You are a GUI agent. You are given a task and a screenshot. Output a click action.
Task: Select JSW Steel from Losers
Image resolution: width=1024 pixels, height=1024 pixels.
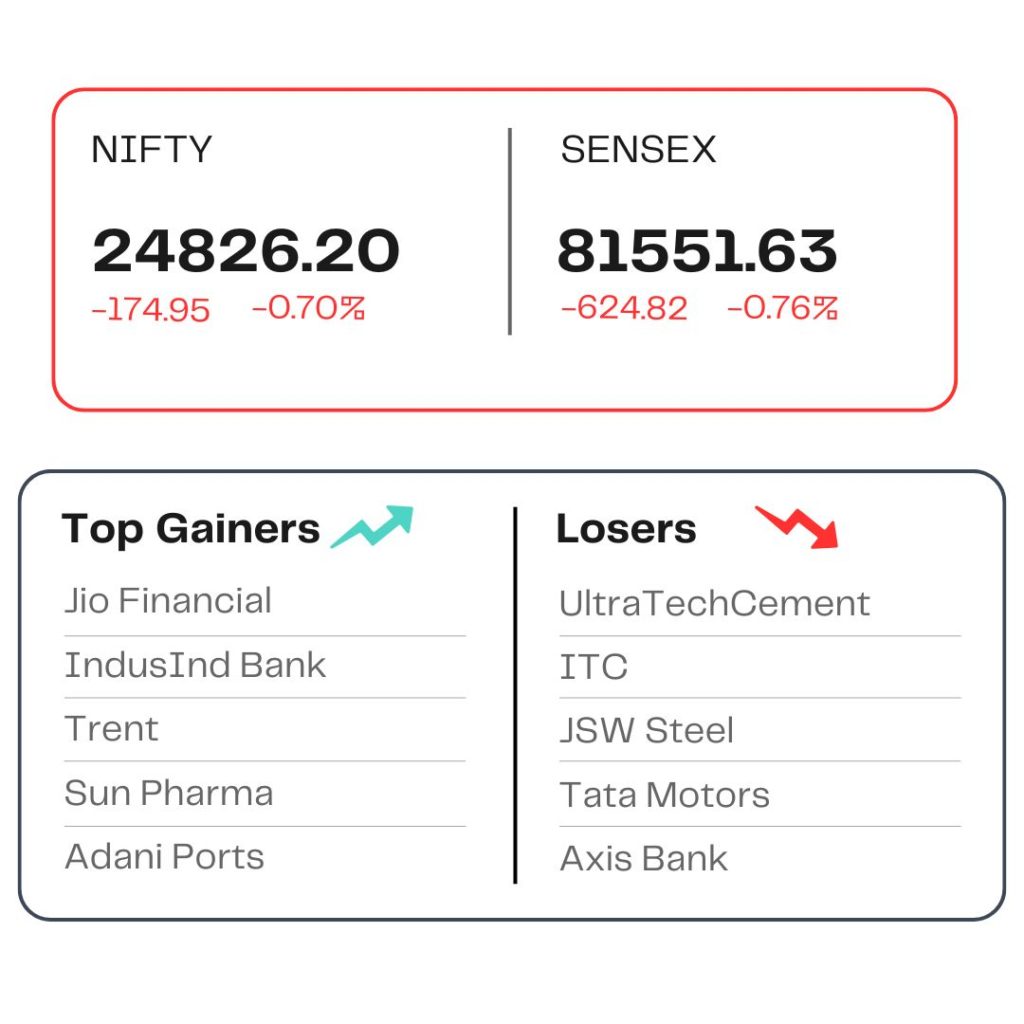(x=647, y=730)
